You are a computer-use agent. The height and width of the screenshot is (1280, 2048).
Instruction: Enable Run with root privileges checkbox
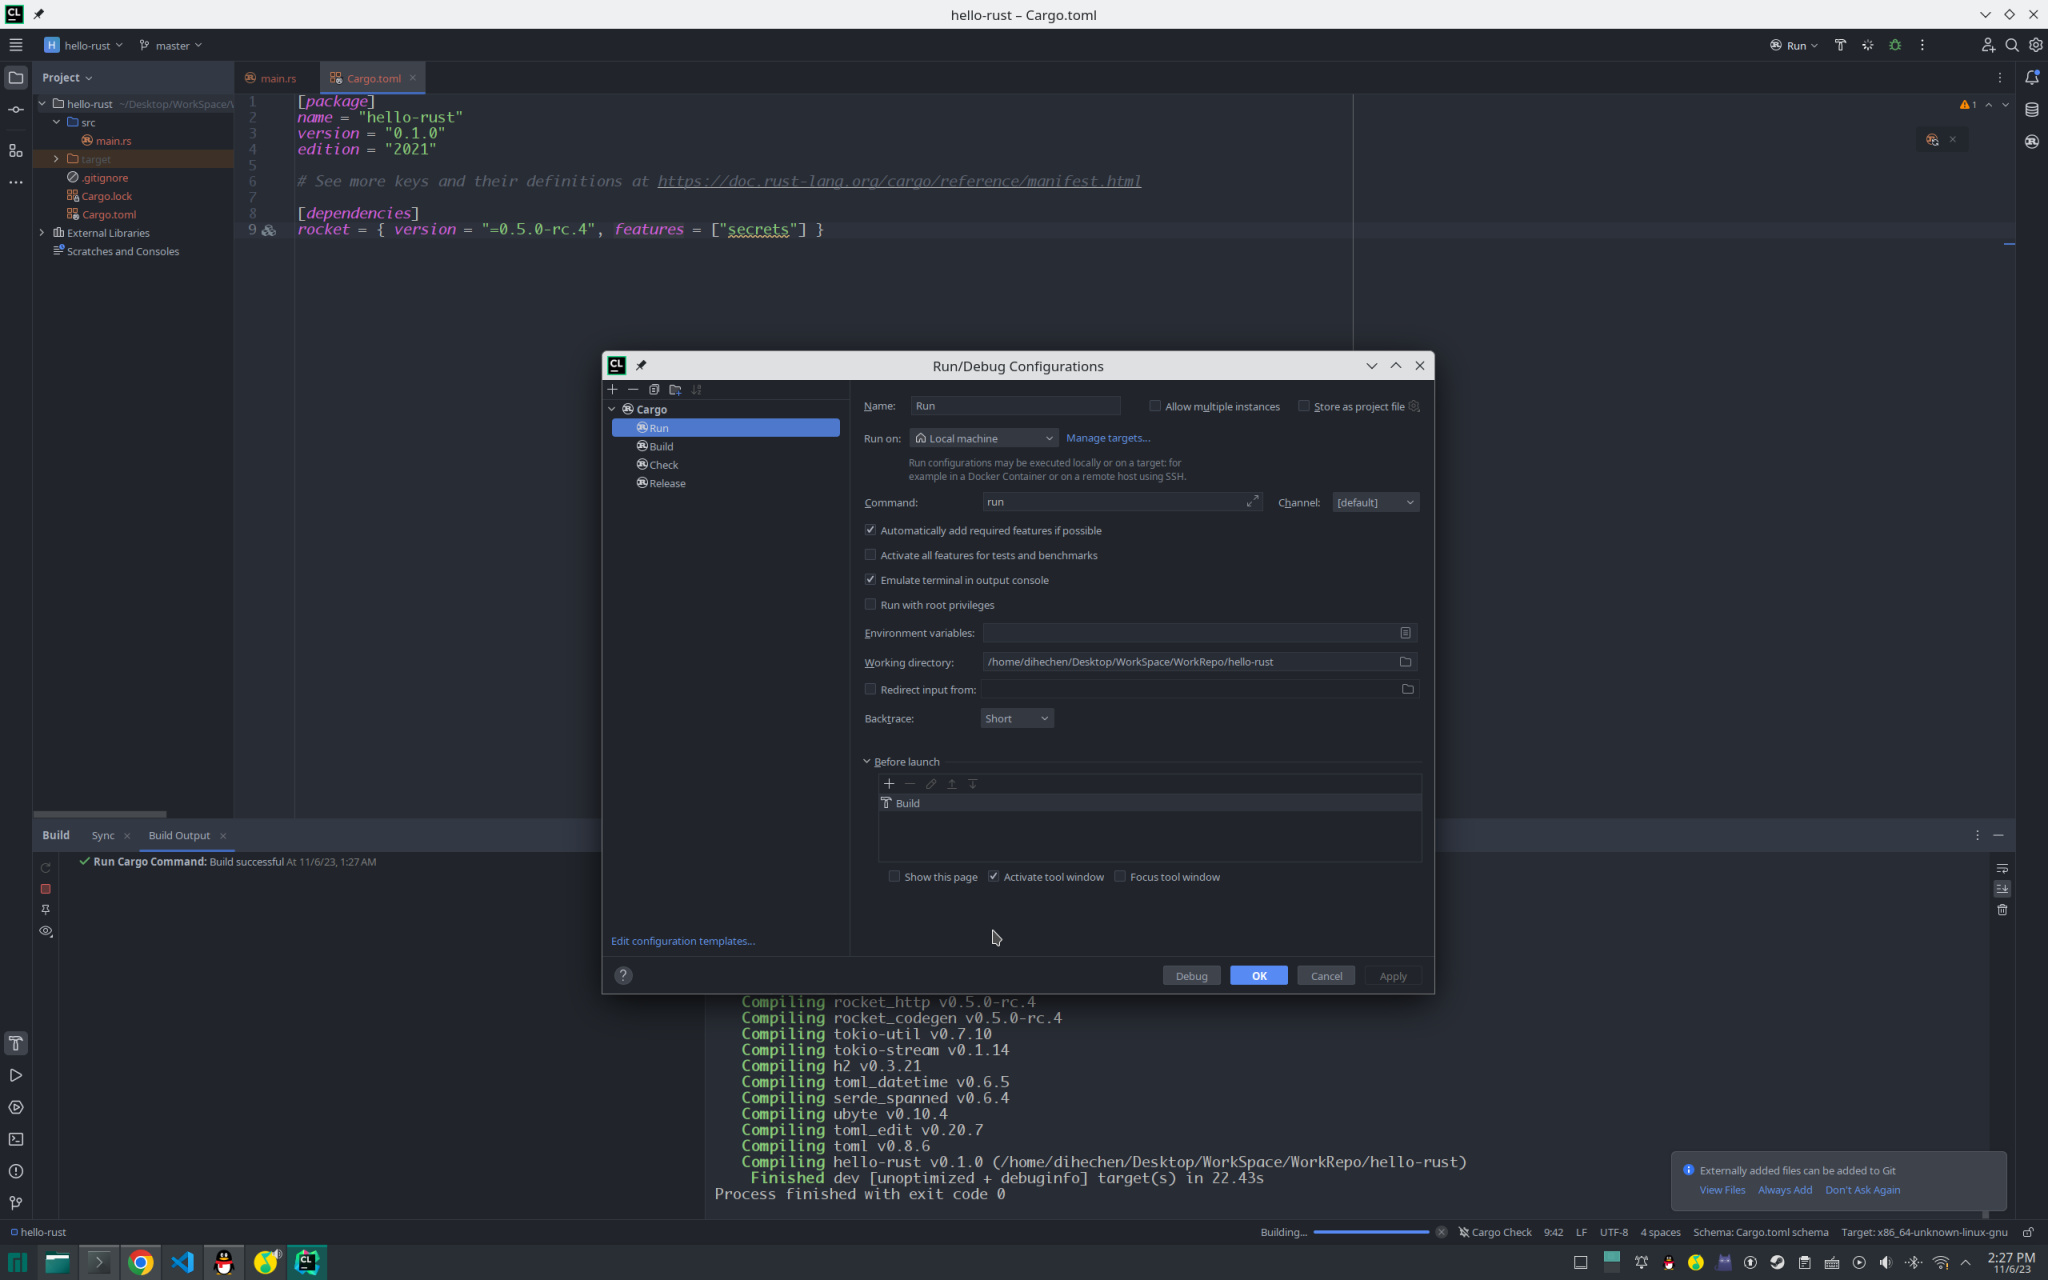870,604
